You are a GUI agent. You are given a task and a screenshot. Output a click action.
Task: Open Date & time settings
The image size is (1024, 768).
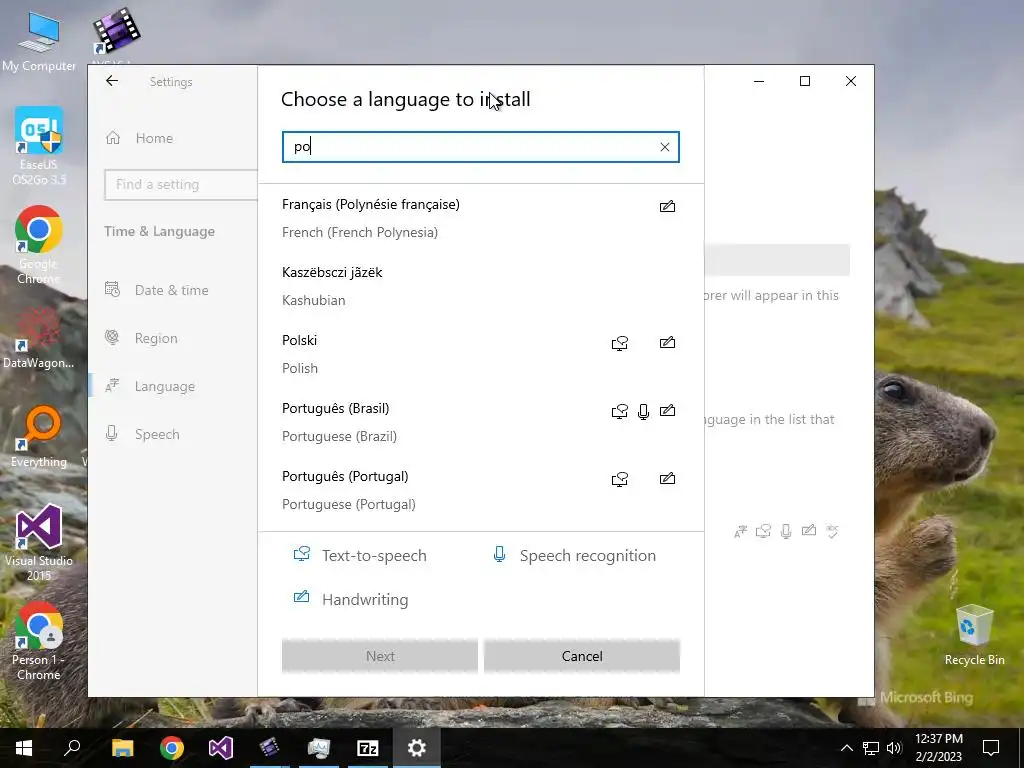tap(171, 290)
